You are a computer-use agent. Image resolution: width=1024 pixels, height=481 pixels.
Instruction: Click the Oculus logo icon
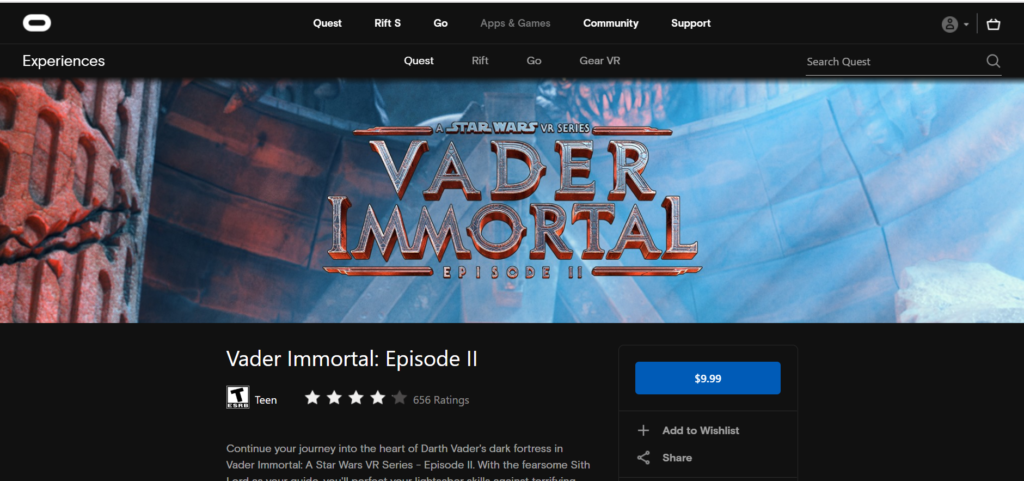pos(37,23)
